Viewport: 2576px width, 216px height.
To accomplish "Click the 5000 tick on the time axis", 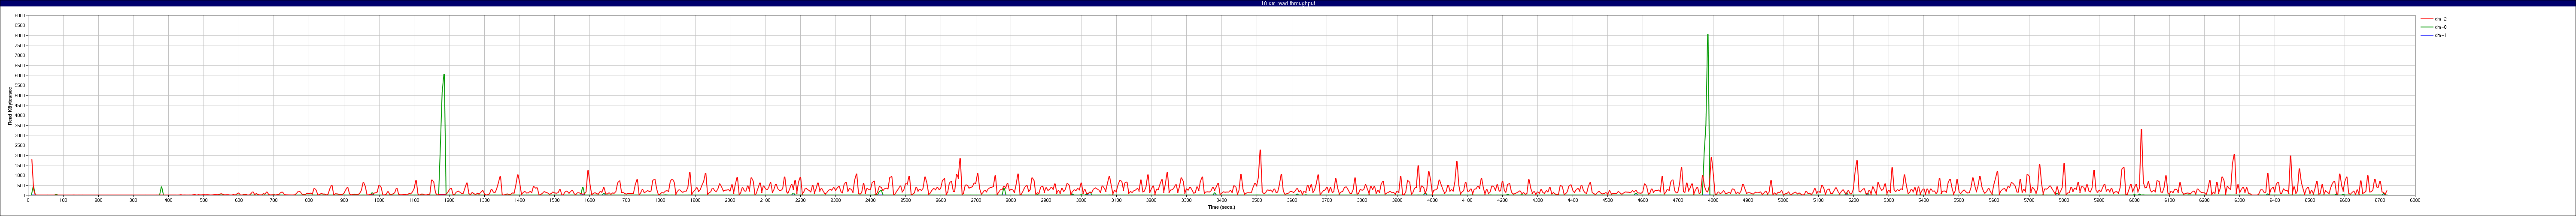I will [x=1783, y=201].
